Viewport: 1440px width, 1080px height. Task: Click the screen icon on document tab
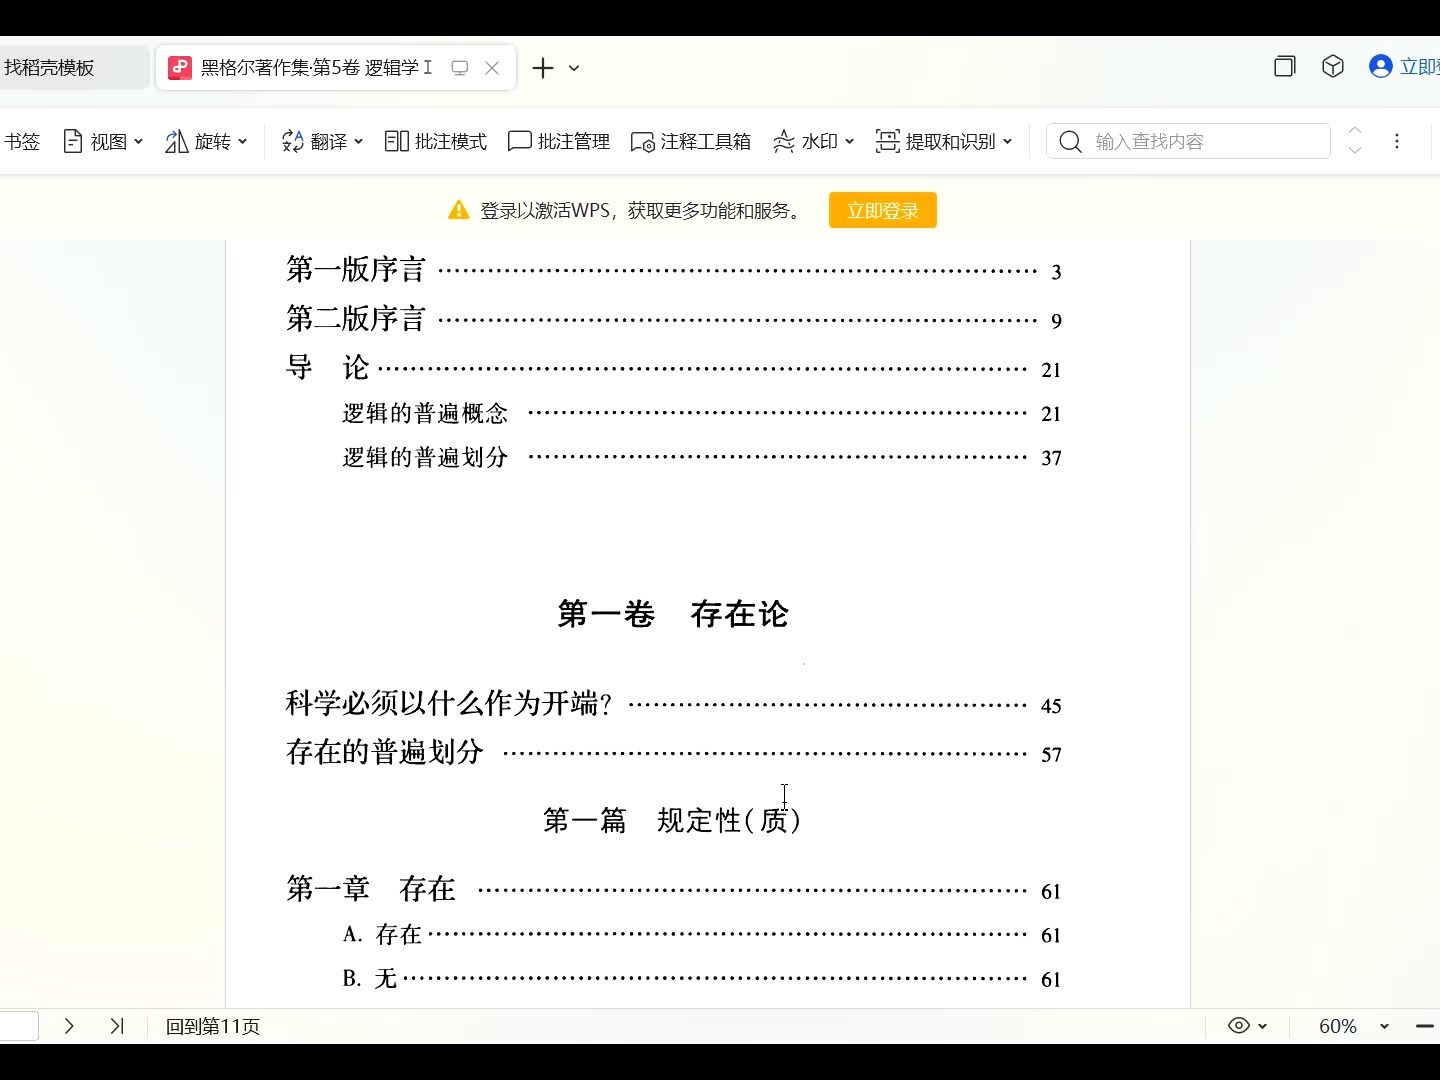coord(460,68)
